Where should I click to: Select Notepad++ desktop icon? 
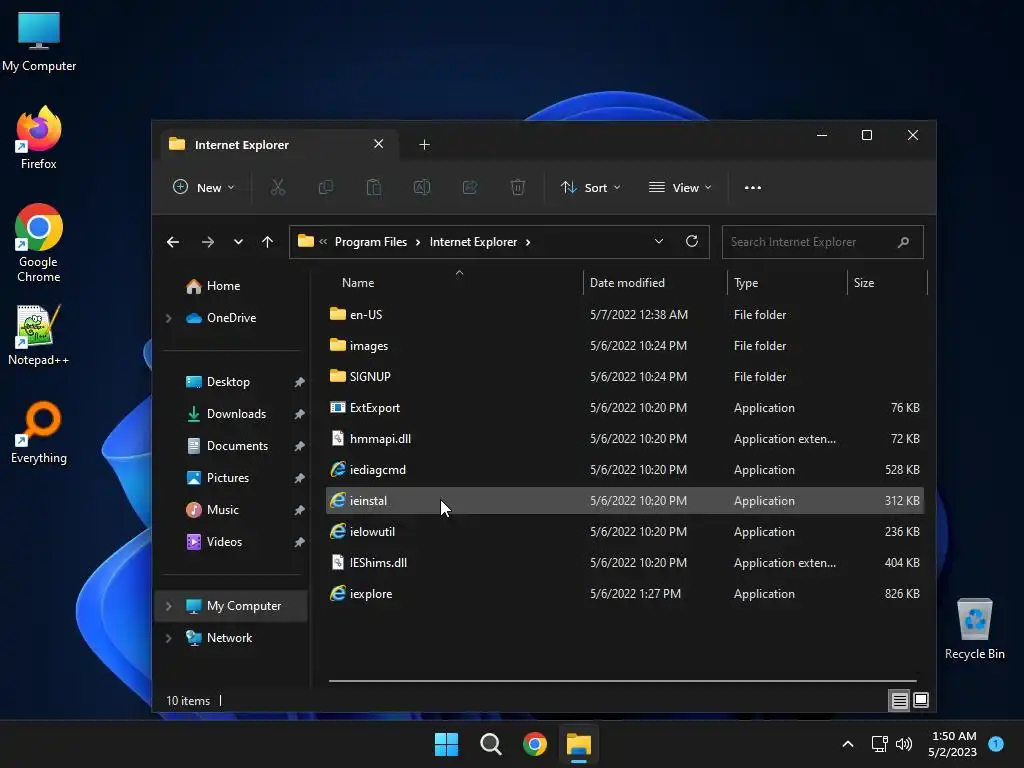click(x=39, y=335)
